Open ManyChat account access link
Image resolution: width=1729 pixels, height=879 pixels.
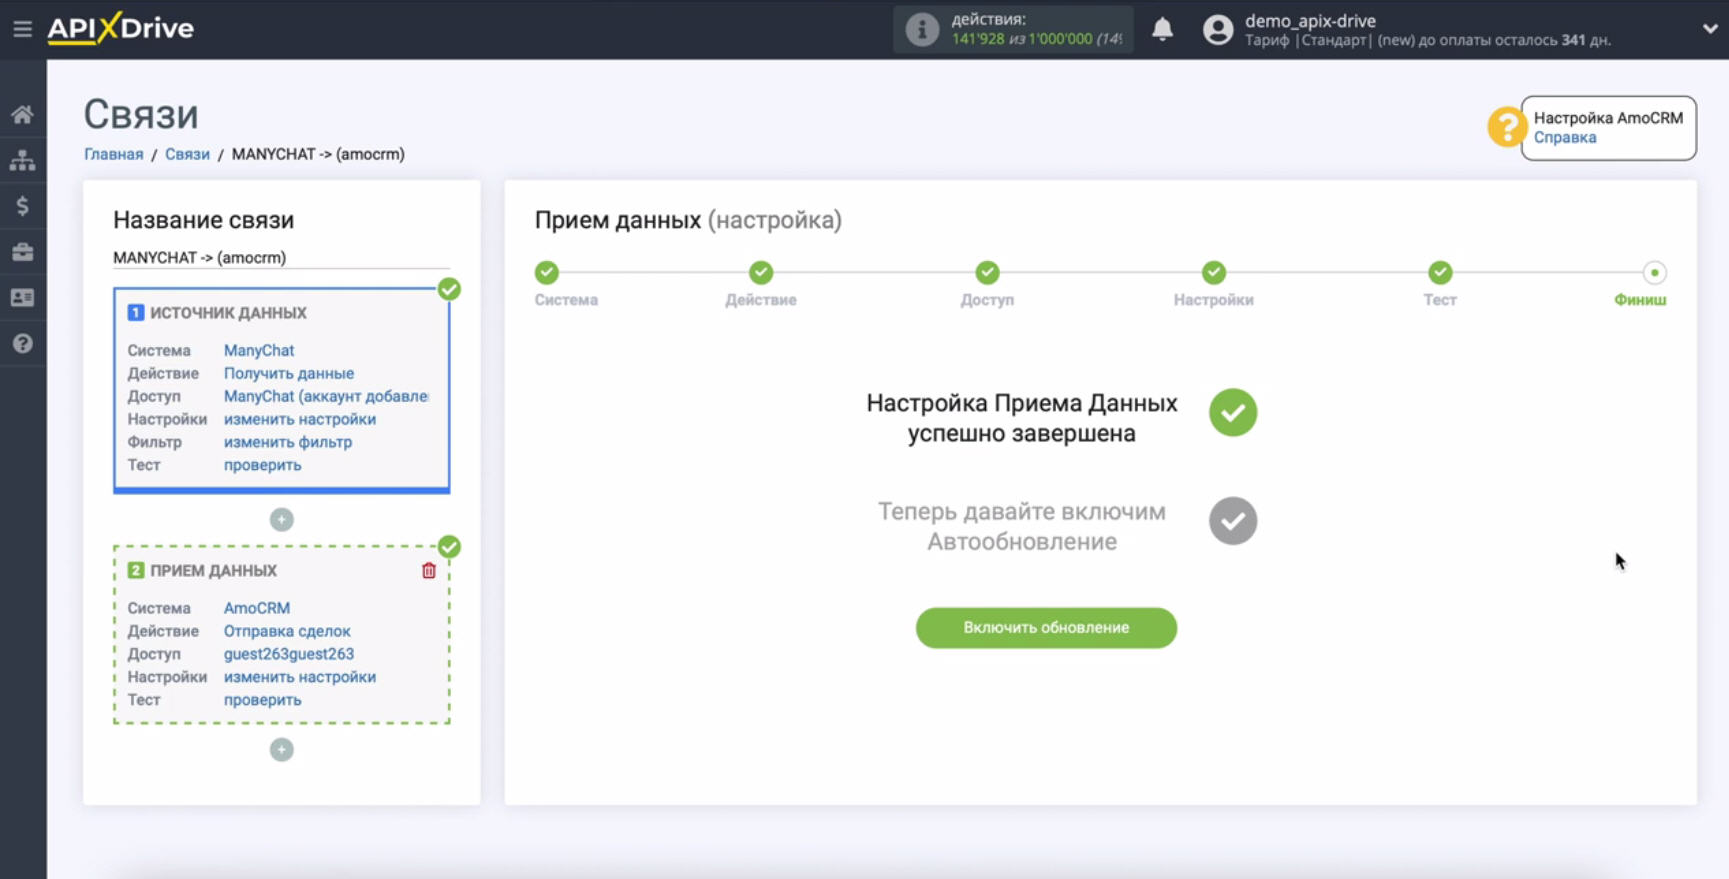pyautogui.click(x=326, y=397)
